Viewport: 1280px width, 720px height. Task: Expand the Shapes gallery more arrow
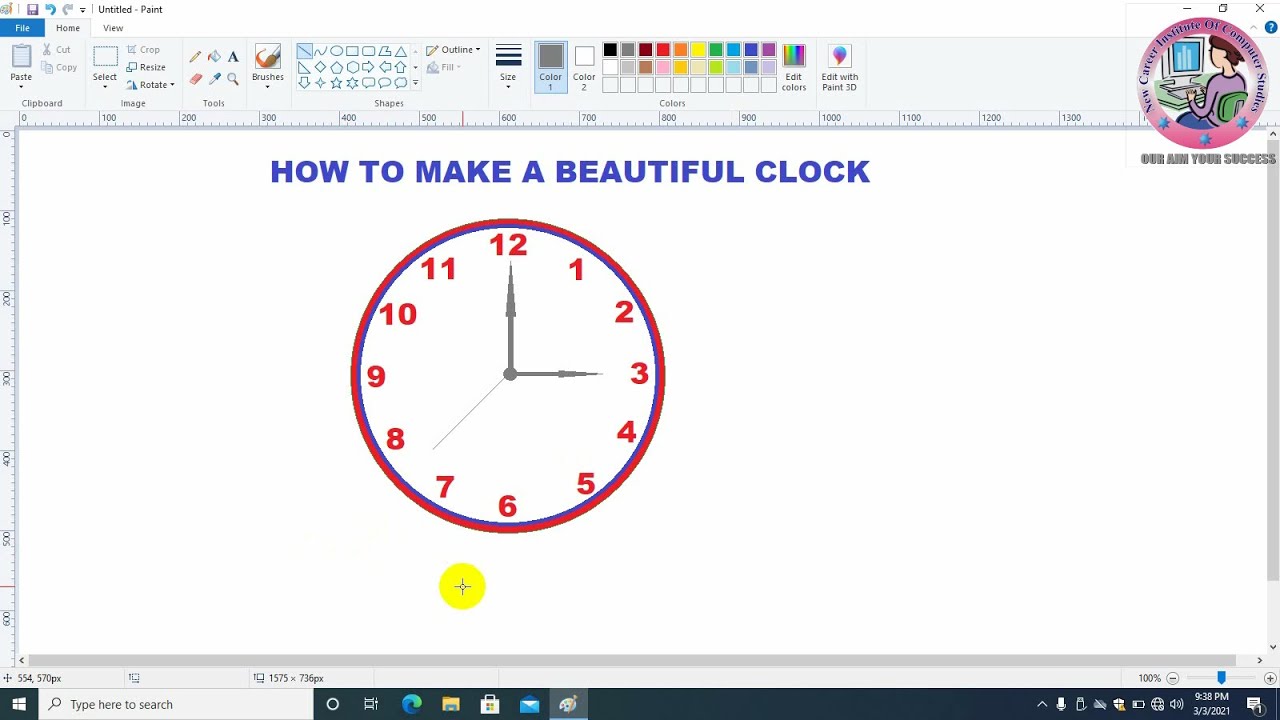tap(415, 83)
